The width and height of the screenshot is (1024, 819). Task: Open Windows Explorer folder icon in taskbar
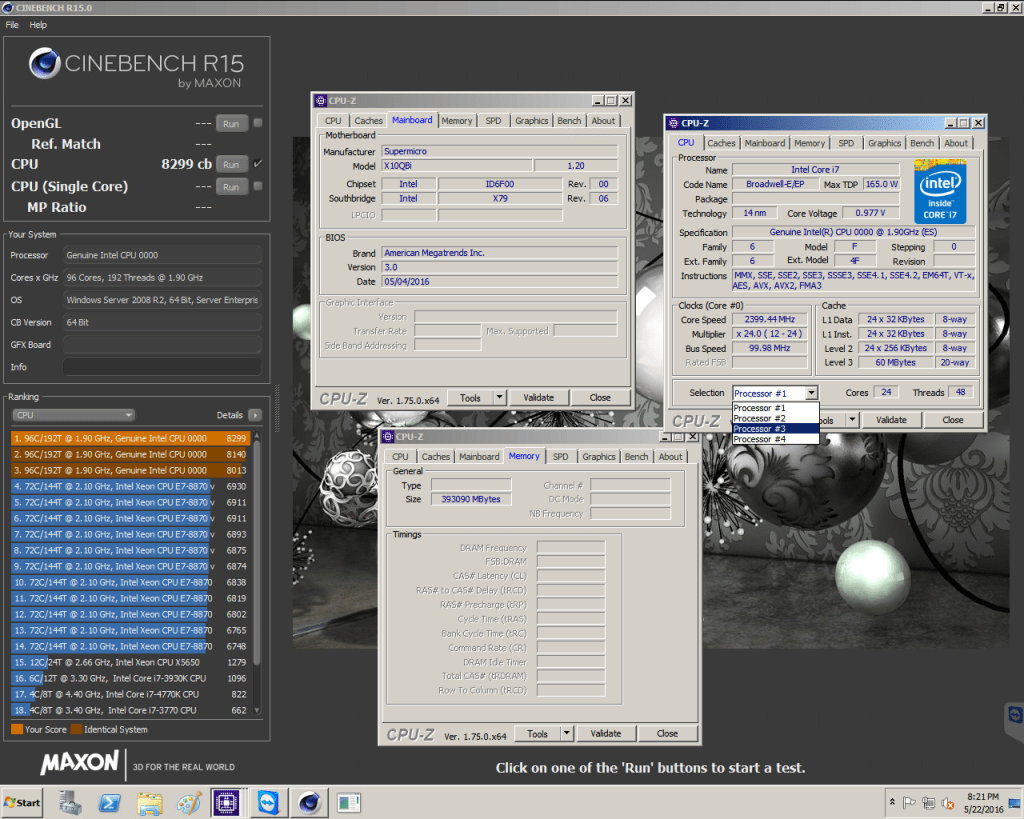[149, 802]
